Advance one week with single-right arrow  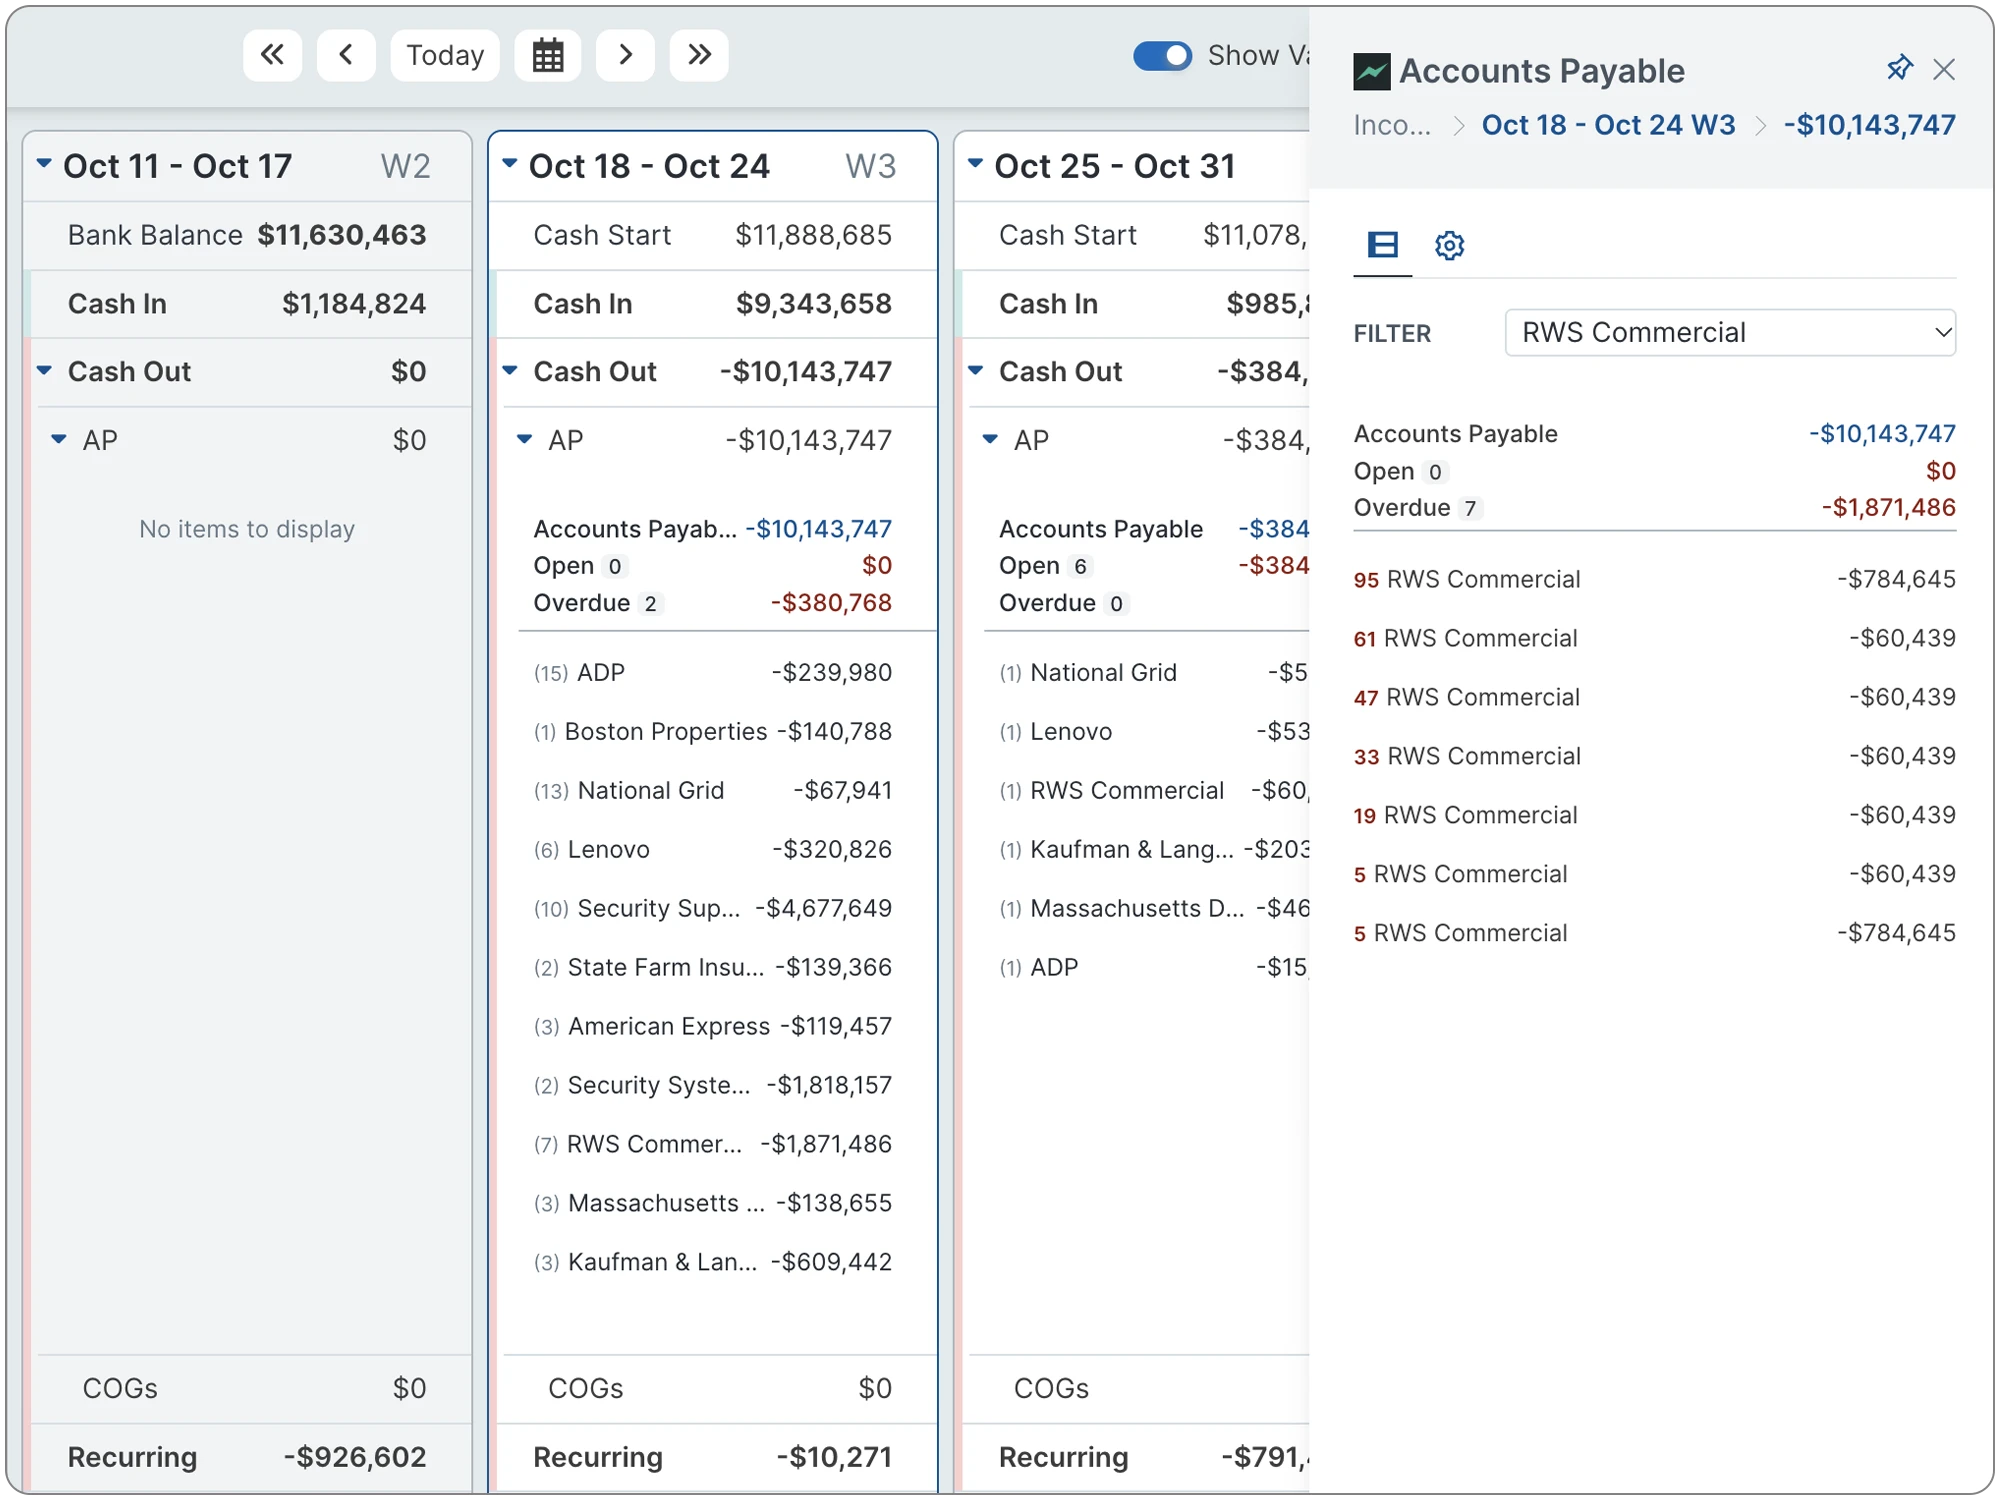pos(625,54)
